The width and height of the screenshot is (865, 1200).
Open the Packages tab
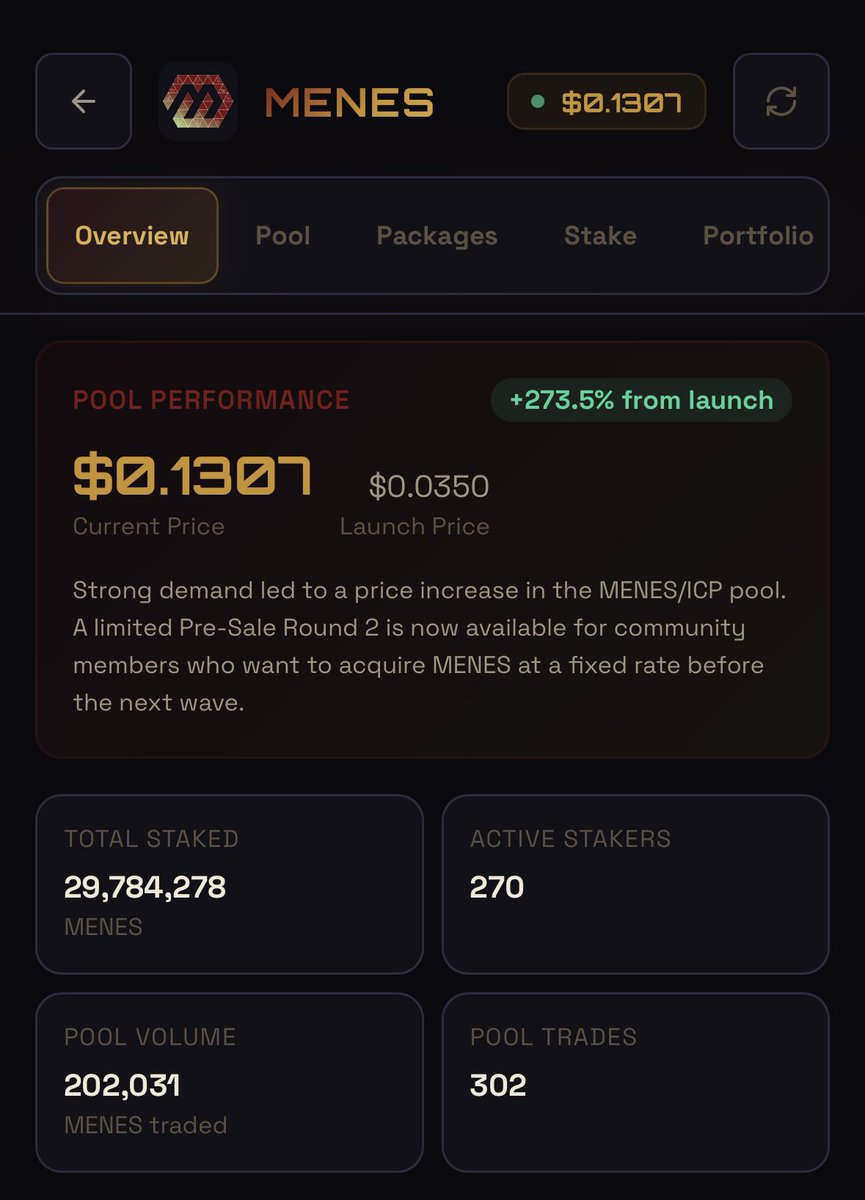[436, 236]
